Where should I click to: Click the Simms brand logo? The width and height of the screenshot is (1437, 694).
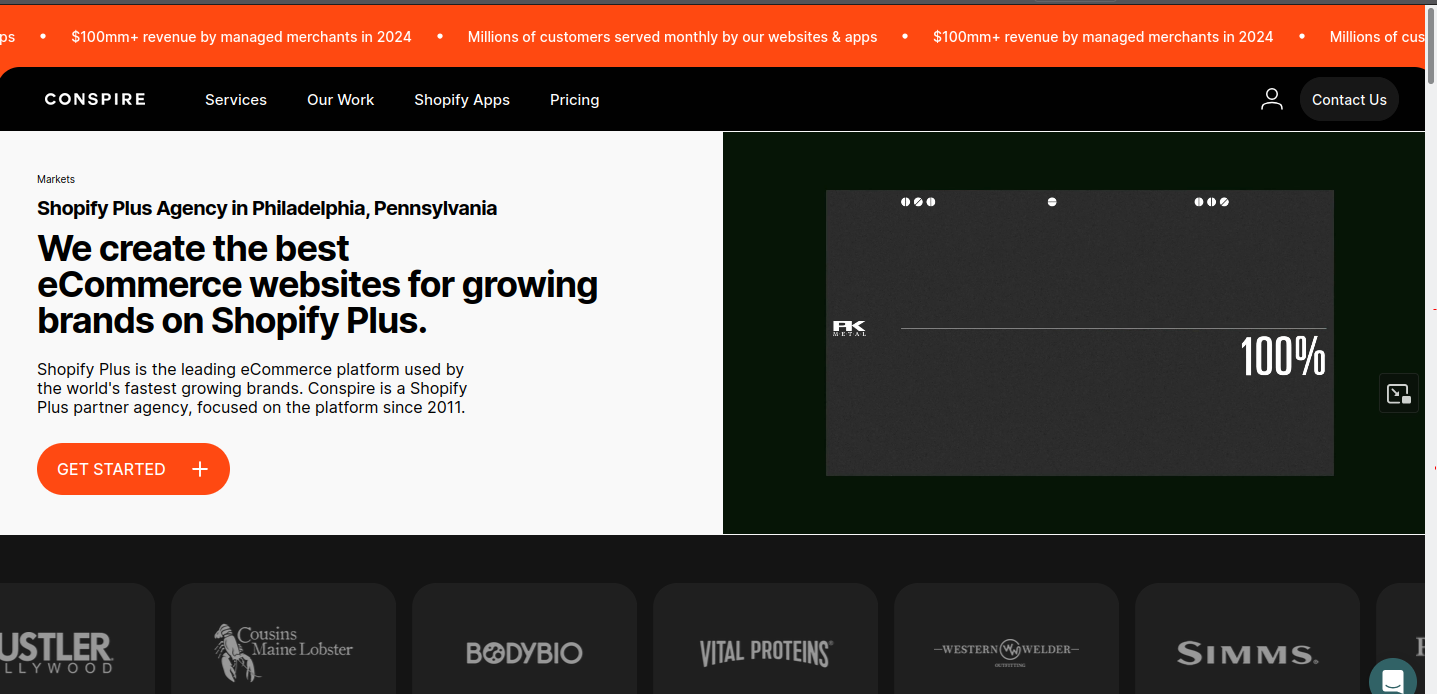coord(1247,654)
